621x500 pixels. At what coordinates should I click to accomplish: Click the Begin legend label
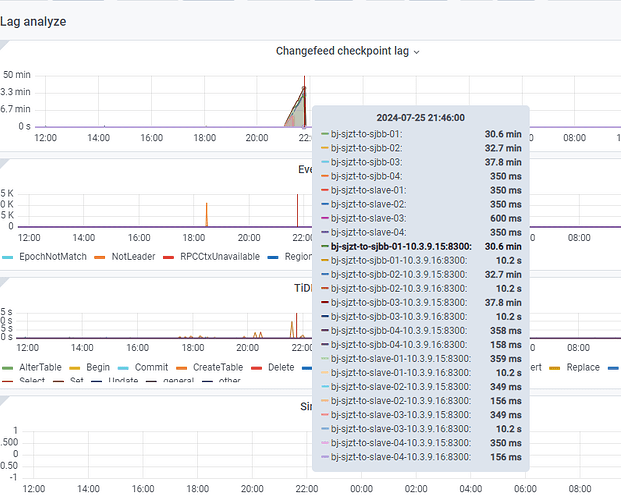click(x=98, y=367)
